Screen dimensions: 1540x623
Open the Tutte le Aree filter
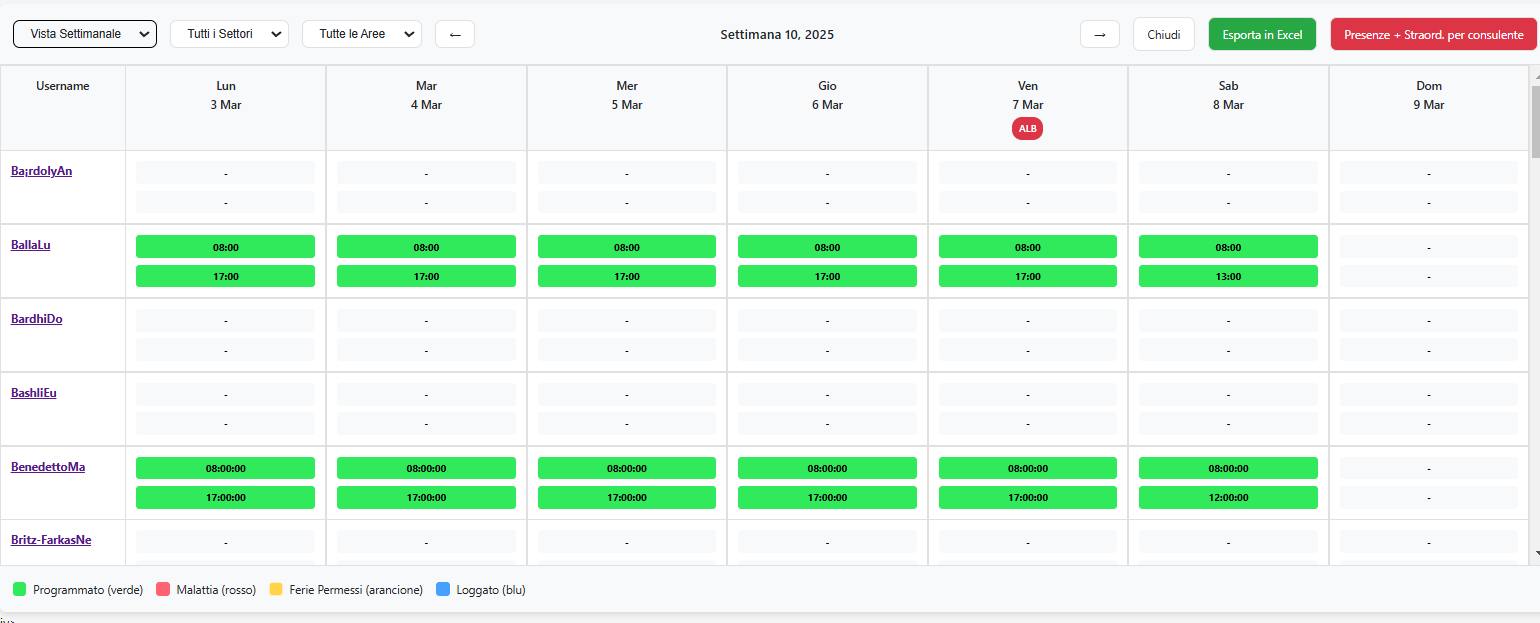click(x=361, y=34)
